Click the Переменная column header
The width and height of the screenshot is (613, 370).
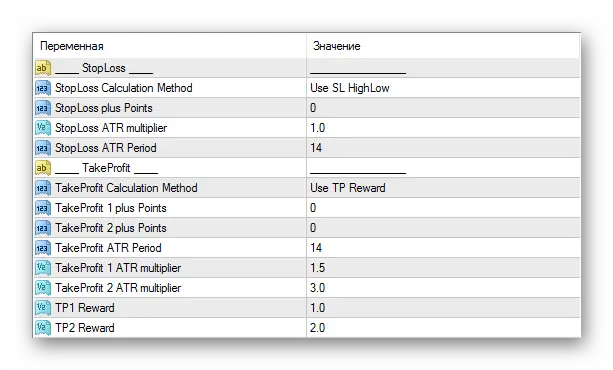point(170,46)
